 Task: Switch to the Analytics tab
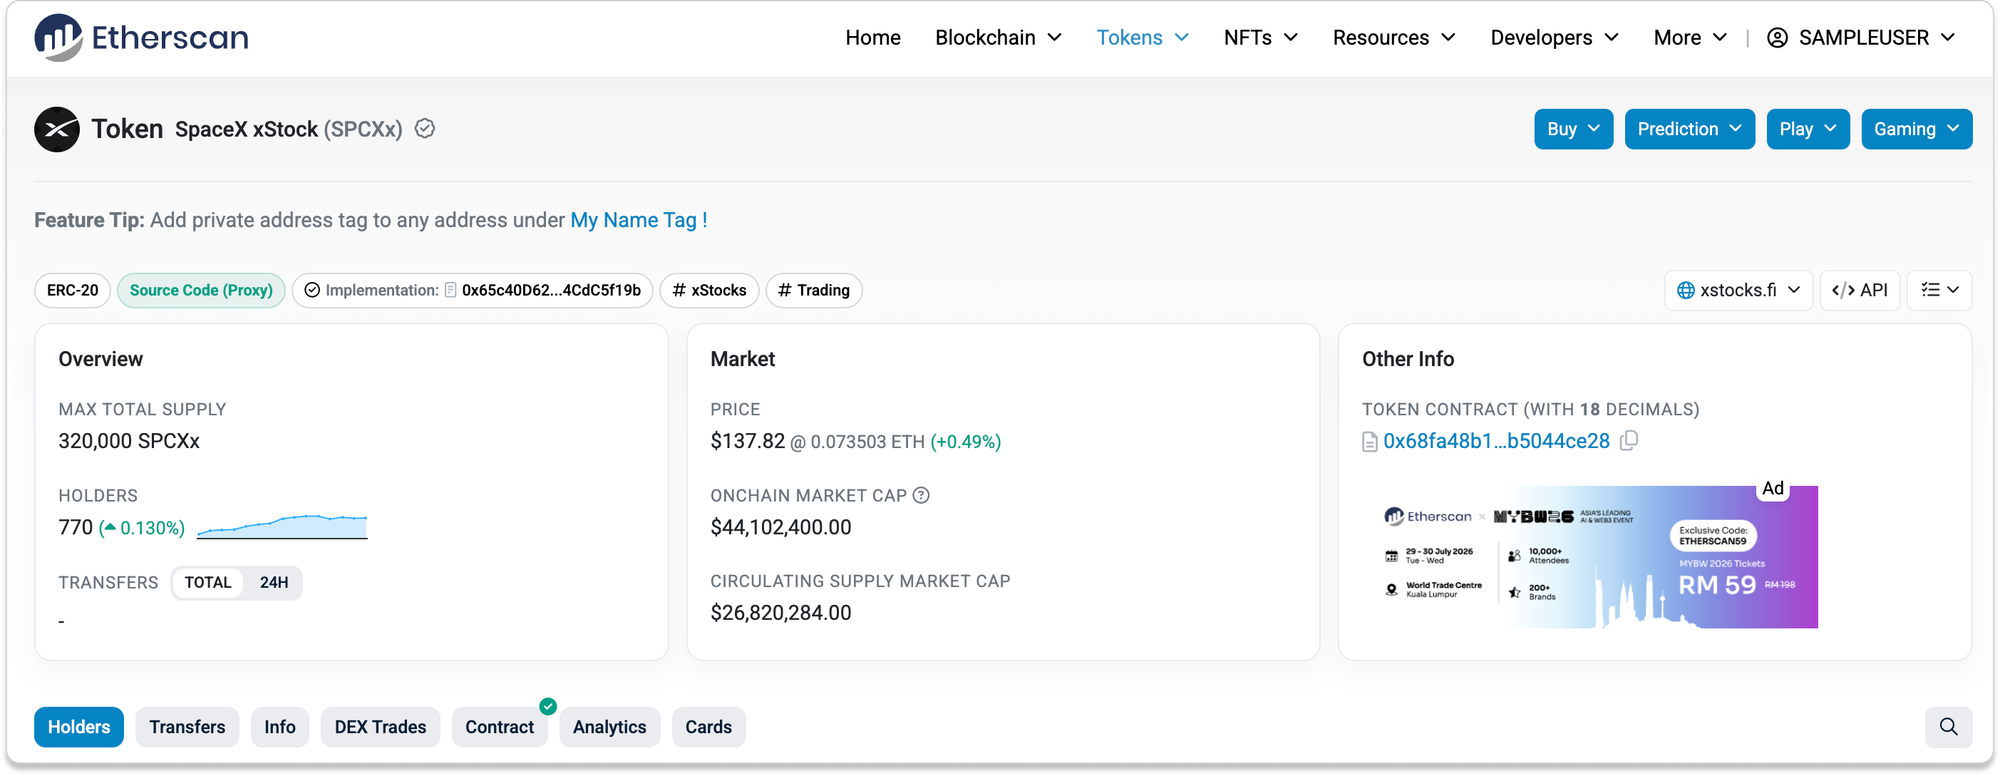click(x=610, y=727)
